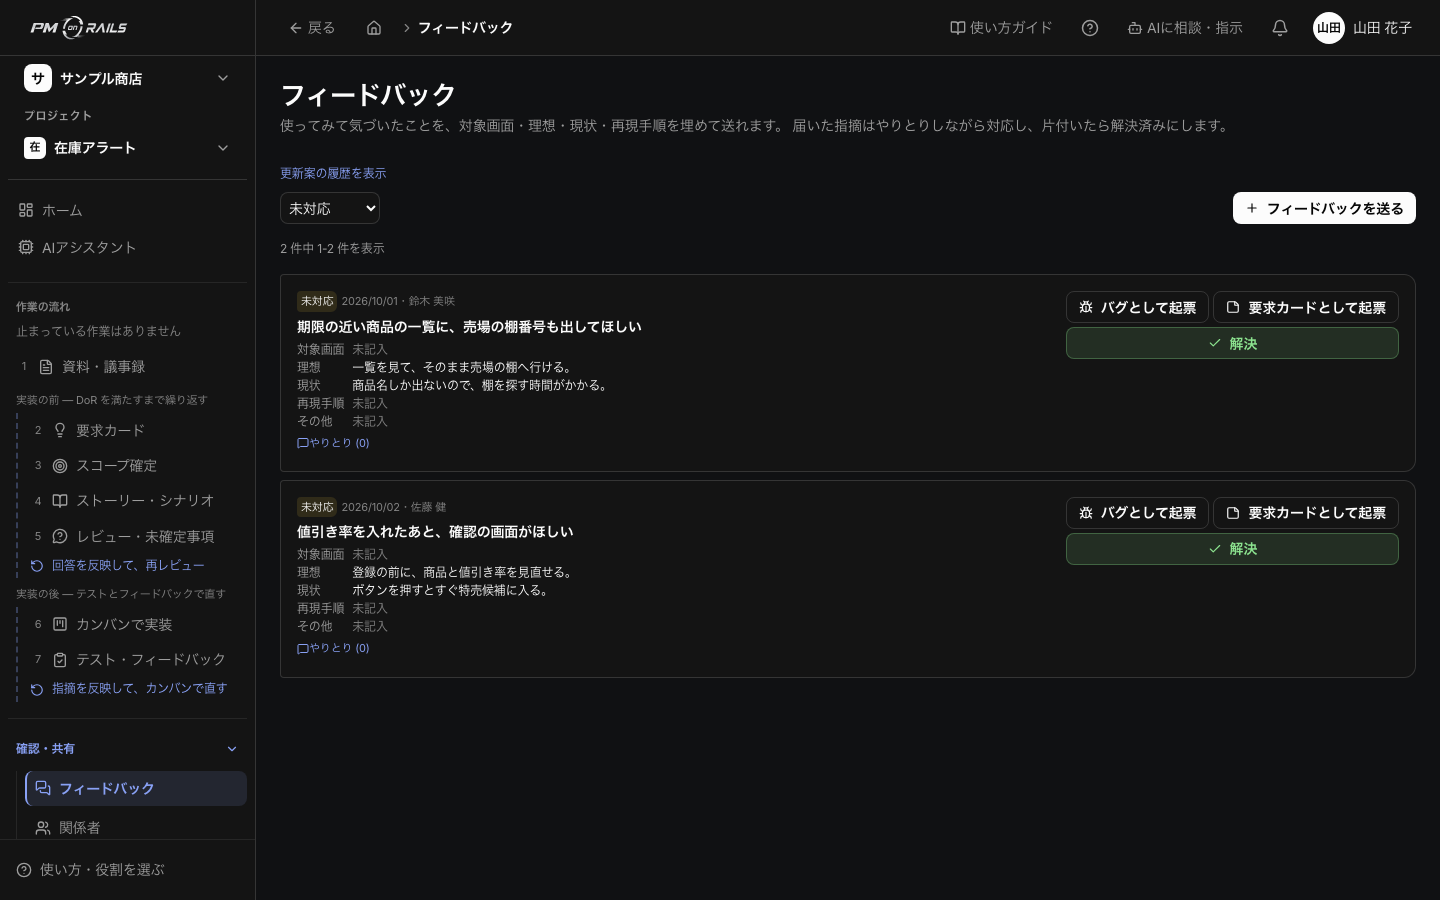The width and height of the screenshot is (1440, 900).
Task: Open テスト・フィードバック step
Action: pyautogui.click(x=135, y=659)
